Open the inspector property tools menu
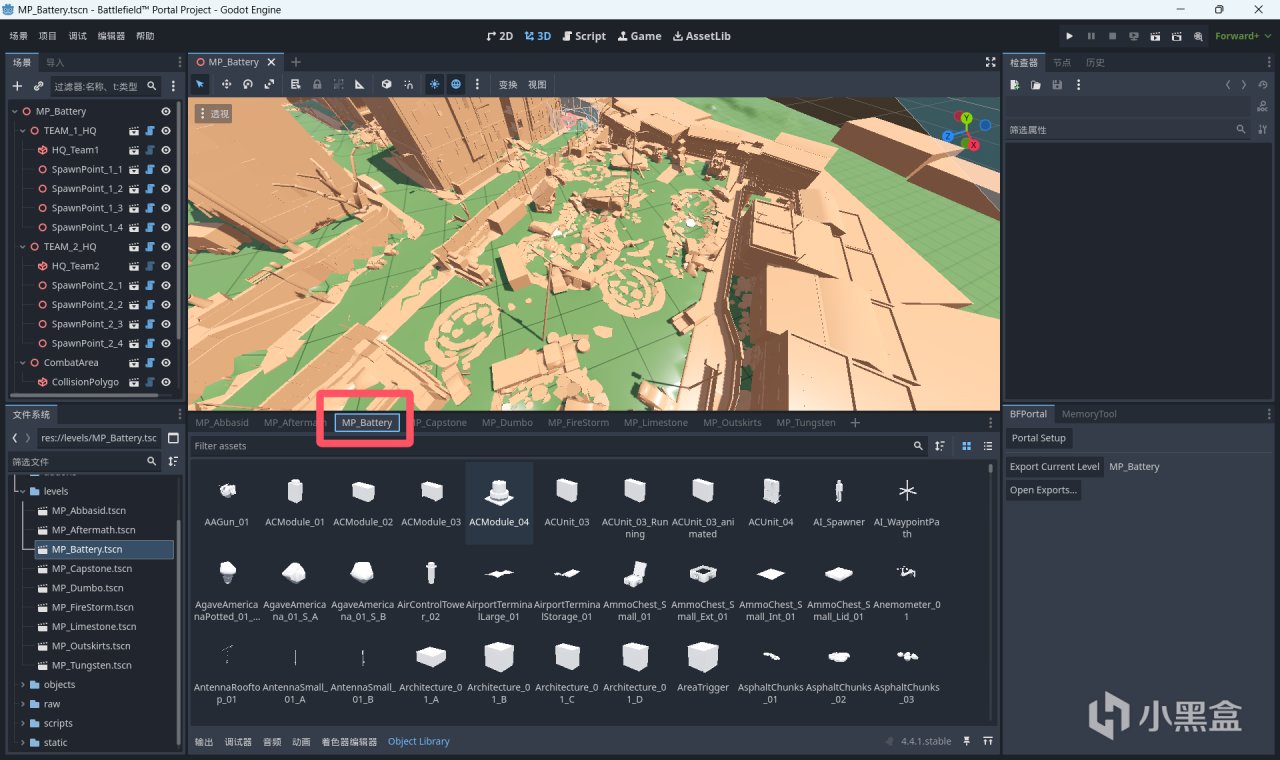This screenshot has height=760, width=1280. tap(1263, 129)
